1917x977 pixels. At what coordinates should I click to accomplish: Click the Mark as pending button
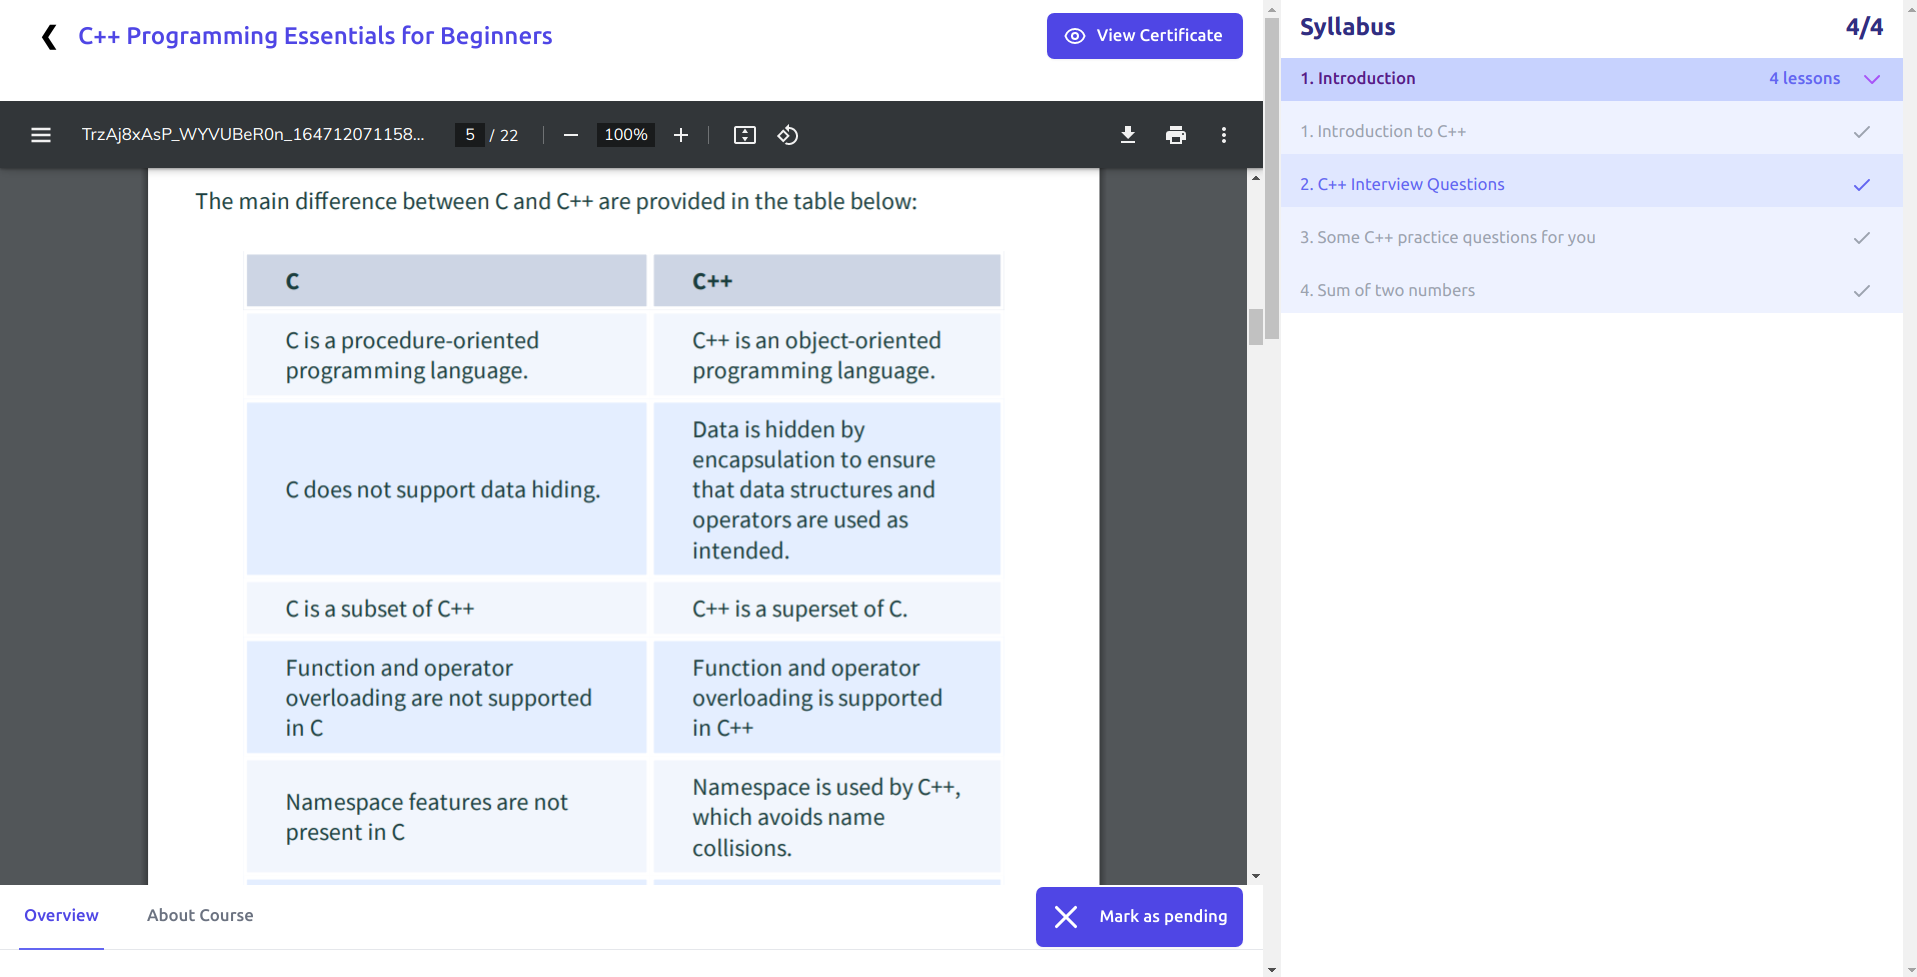(x=1139, y=916)
